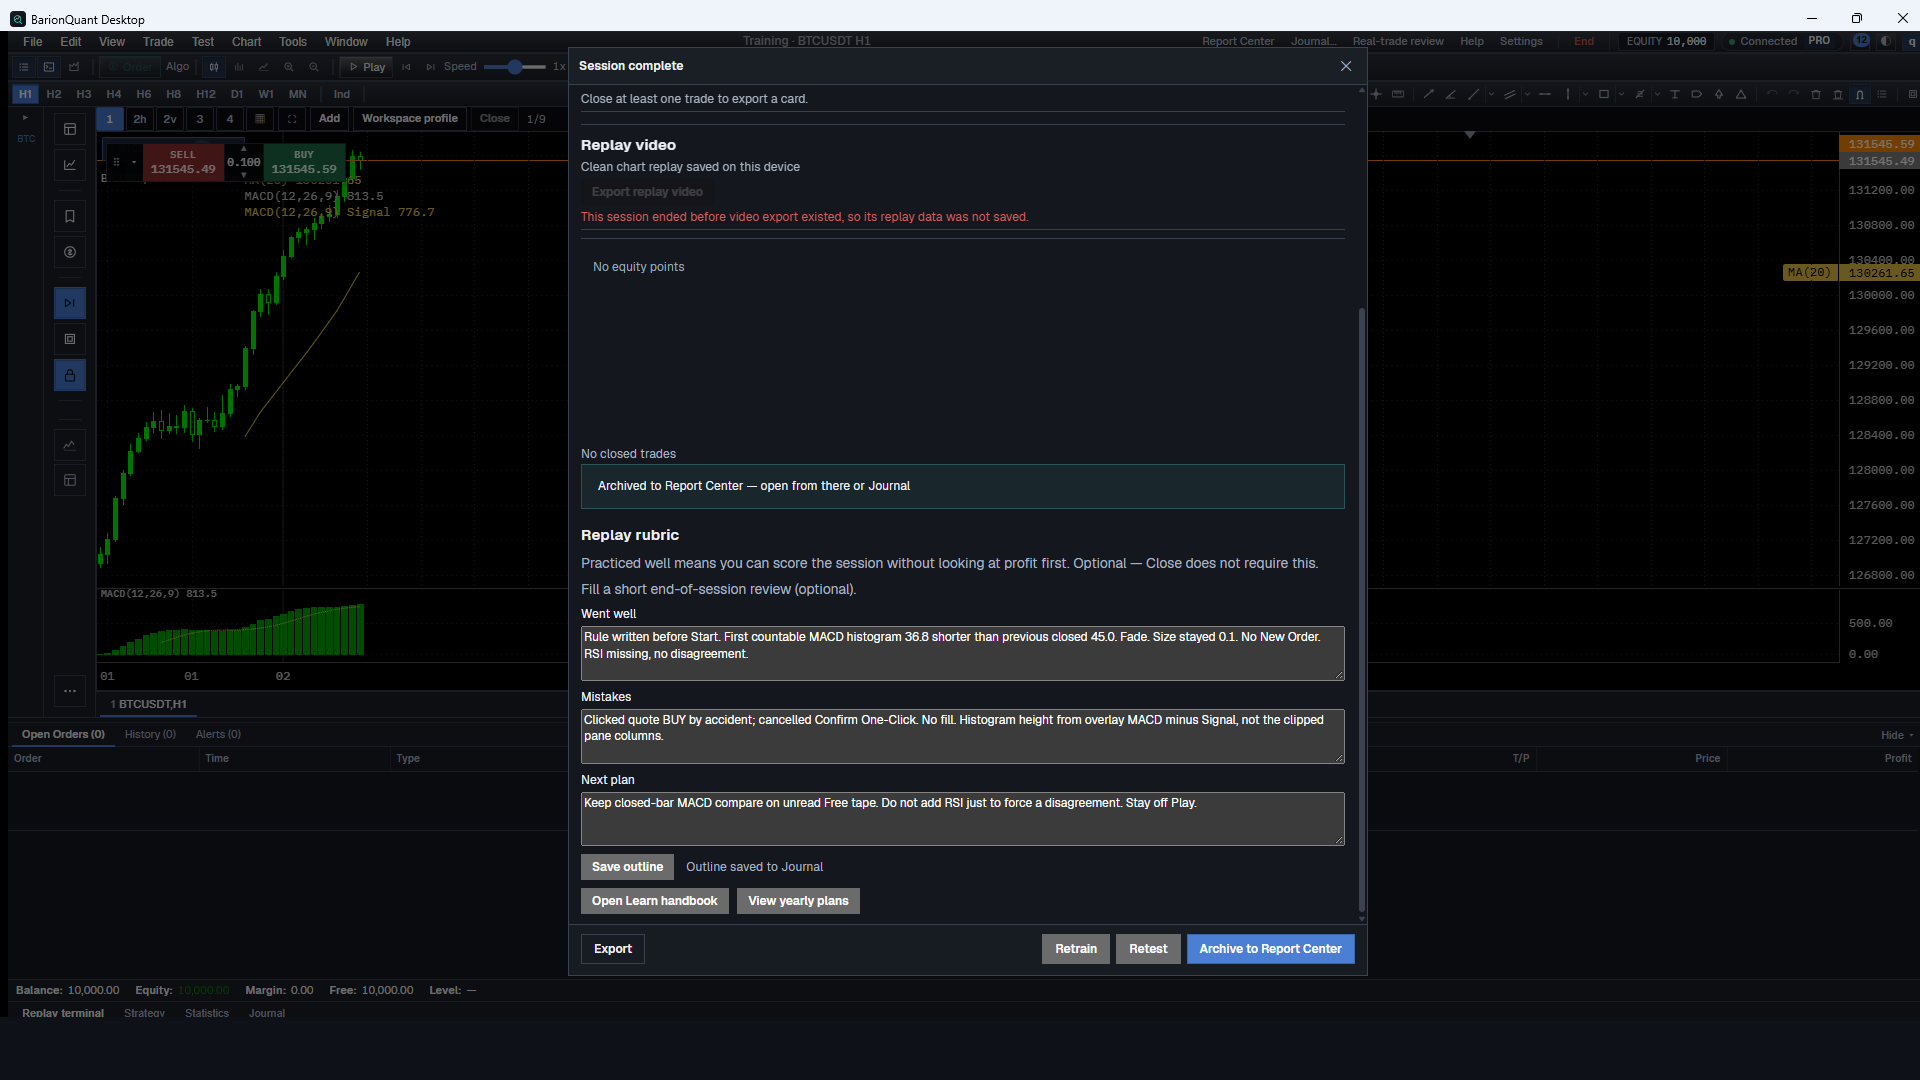Open the more options ellipsis in sidebar
Viewport: 1920px width, 1080px height.
point(70,691)
